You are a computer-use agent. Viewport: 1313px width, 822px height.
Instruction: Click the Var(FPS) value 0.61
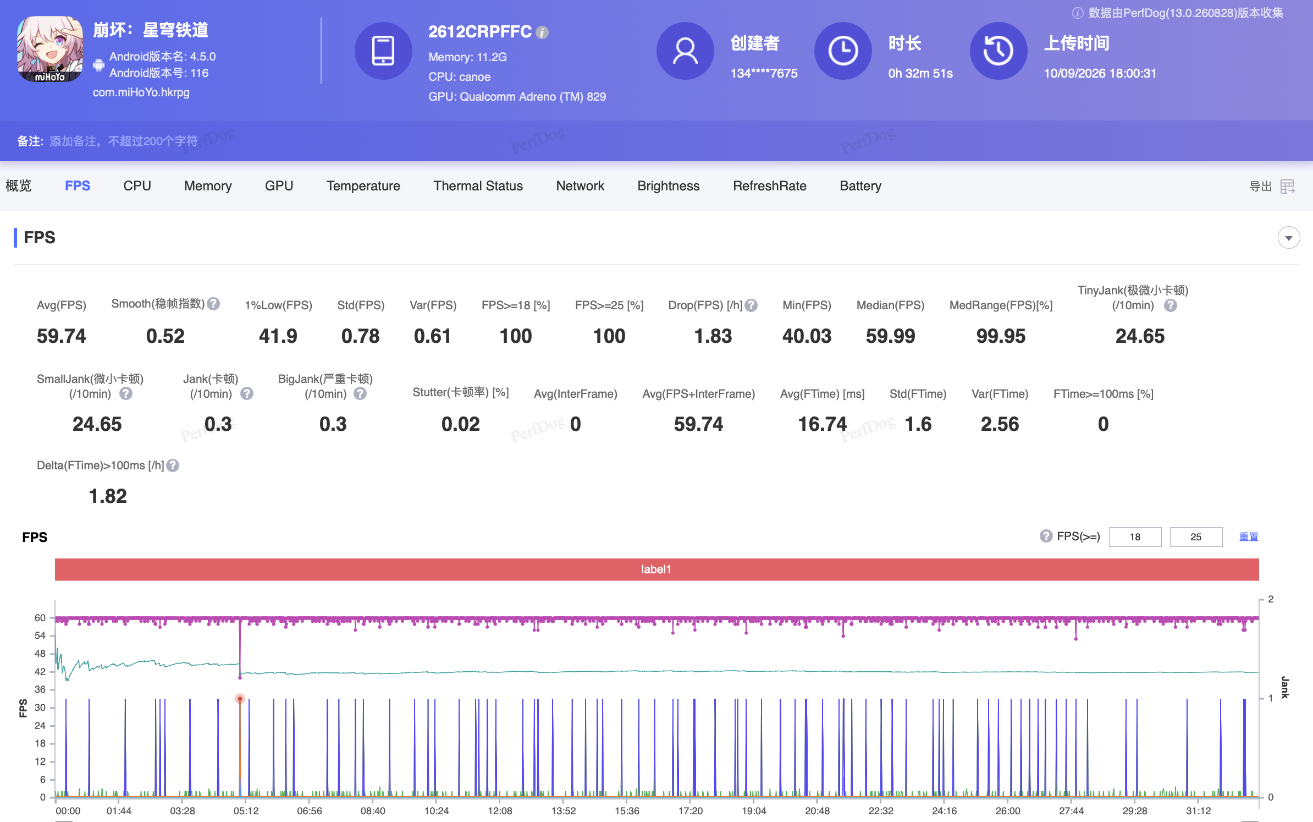(x=433, y=336)
